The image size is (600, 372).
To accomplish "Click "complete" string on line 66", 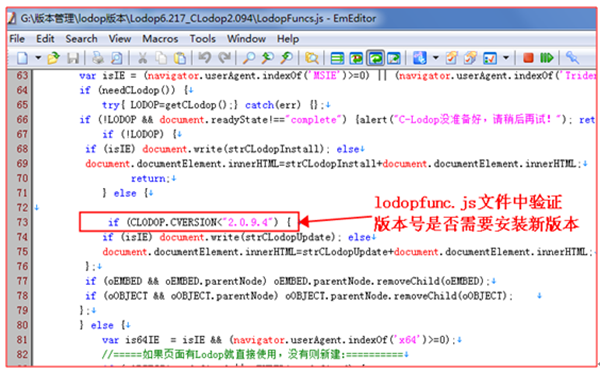I will [313, 119].
